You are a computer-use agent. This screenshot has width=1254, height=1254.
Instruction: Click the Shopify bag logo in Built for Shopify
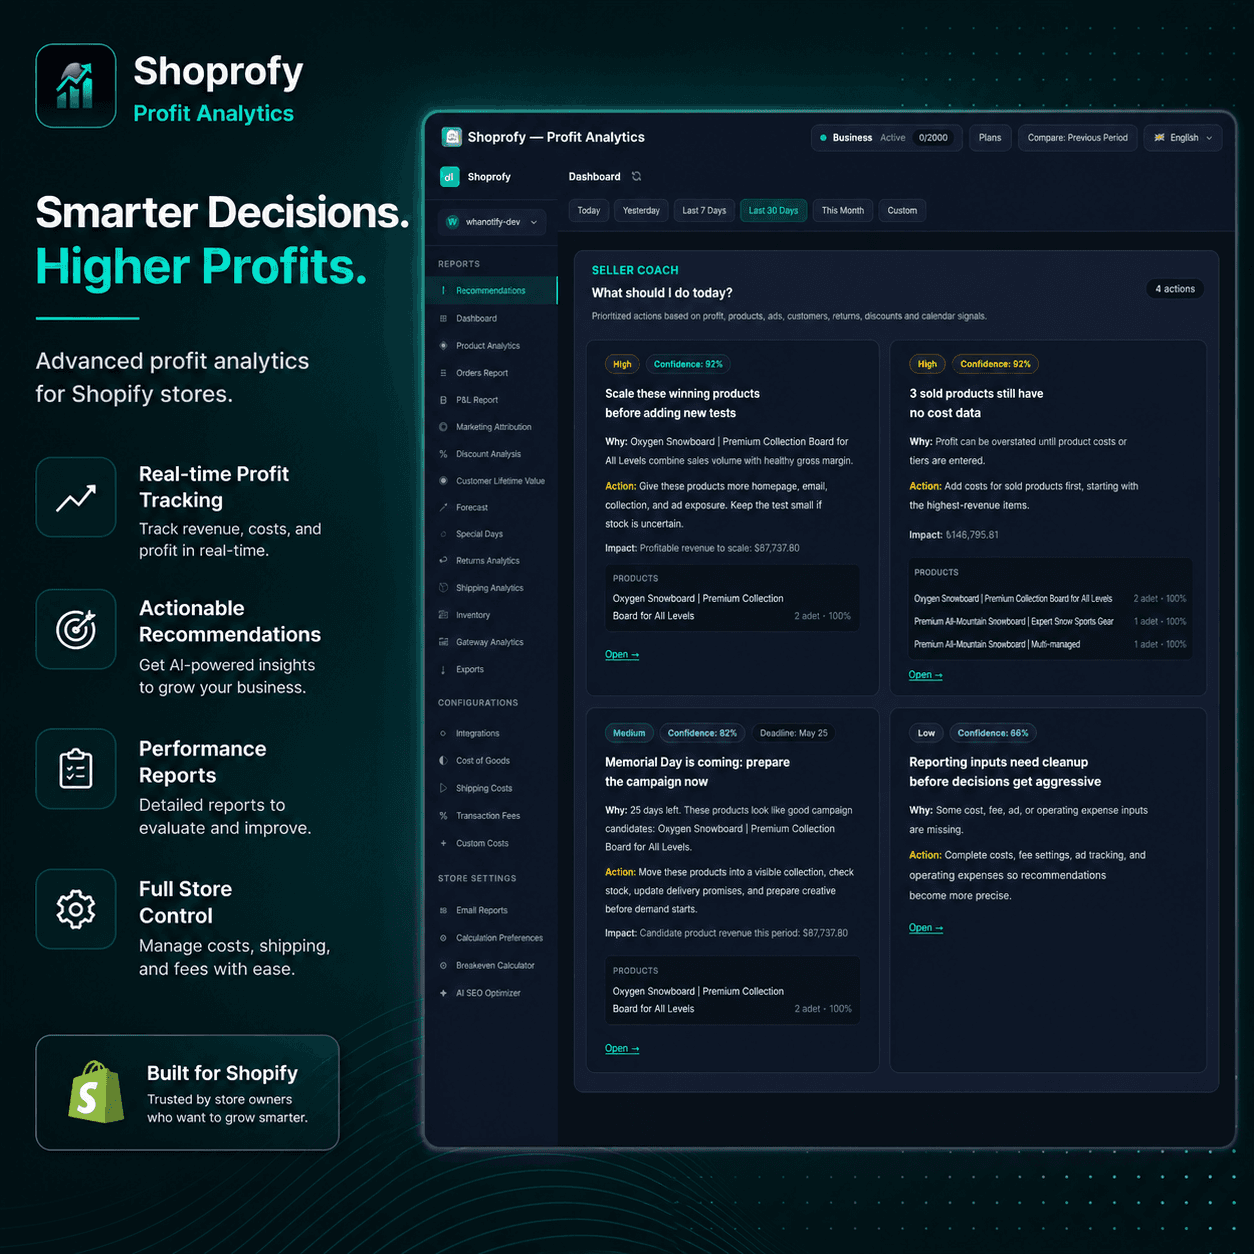(96, 1092)
